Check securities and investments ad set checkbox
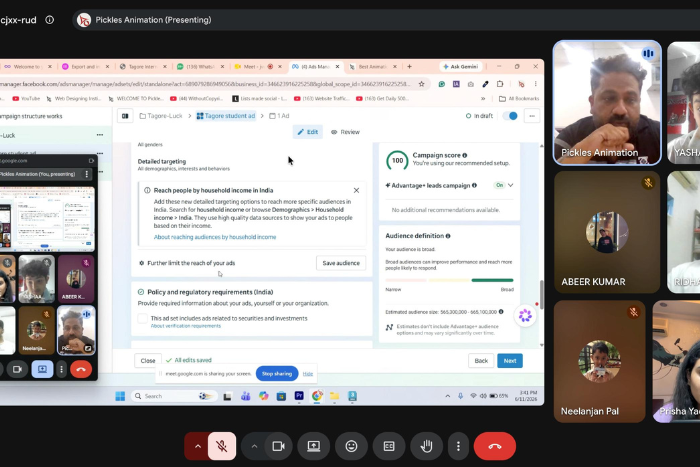The height and width of the screenshot is (467, 700). click(x=142, y=318)
